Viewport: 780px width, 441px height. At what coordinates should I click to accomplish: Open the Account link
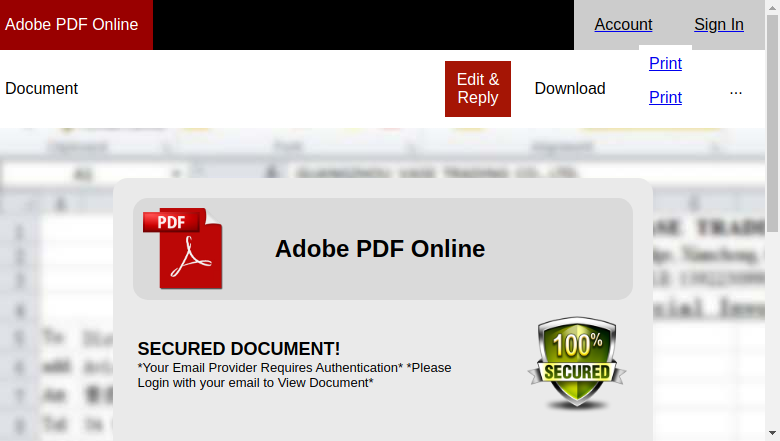point(623,24)
